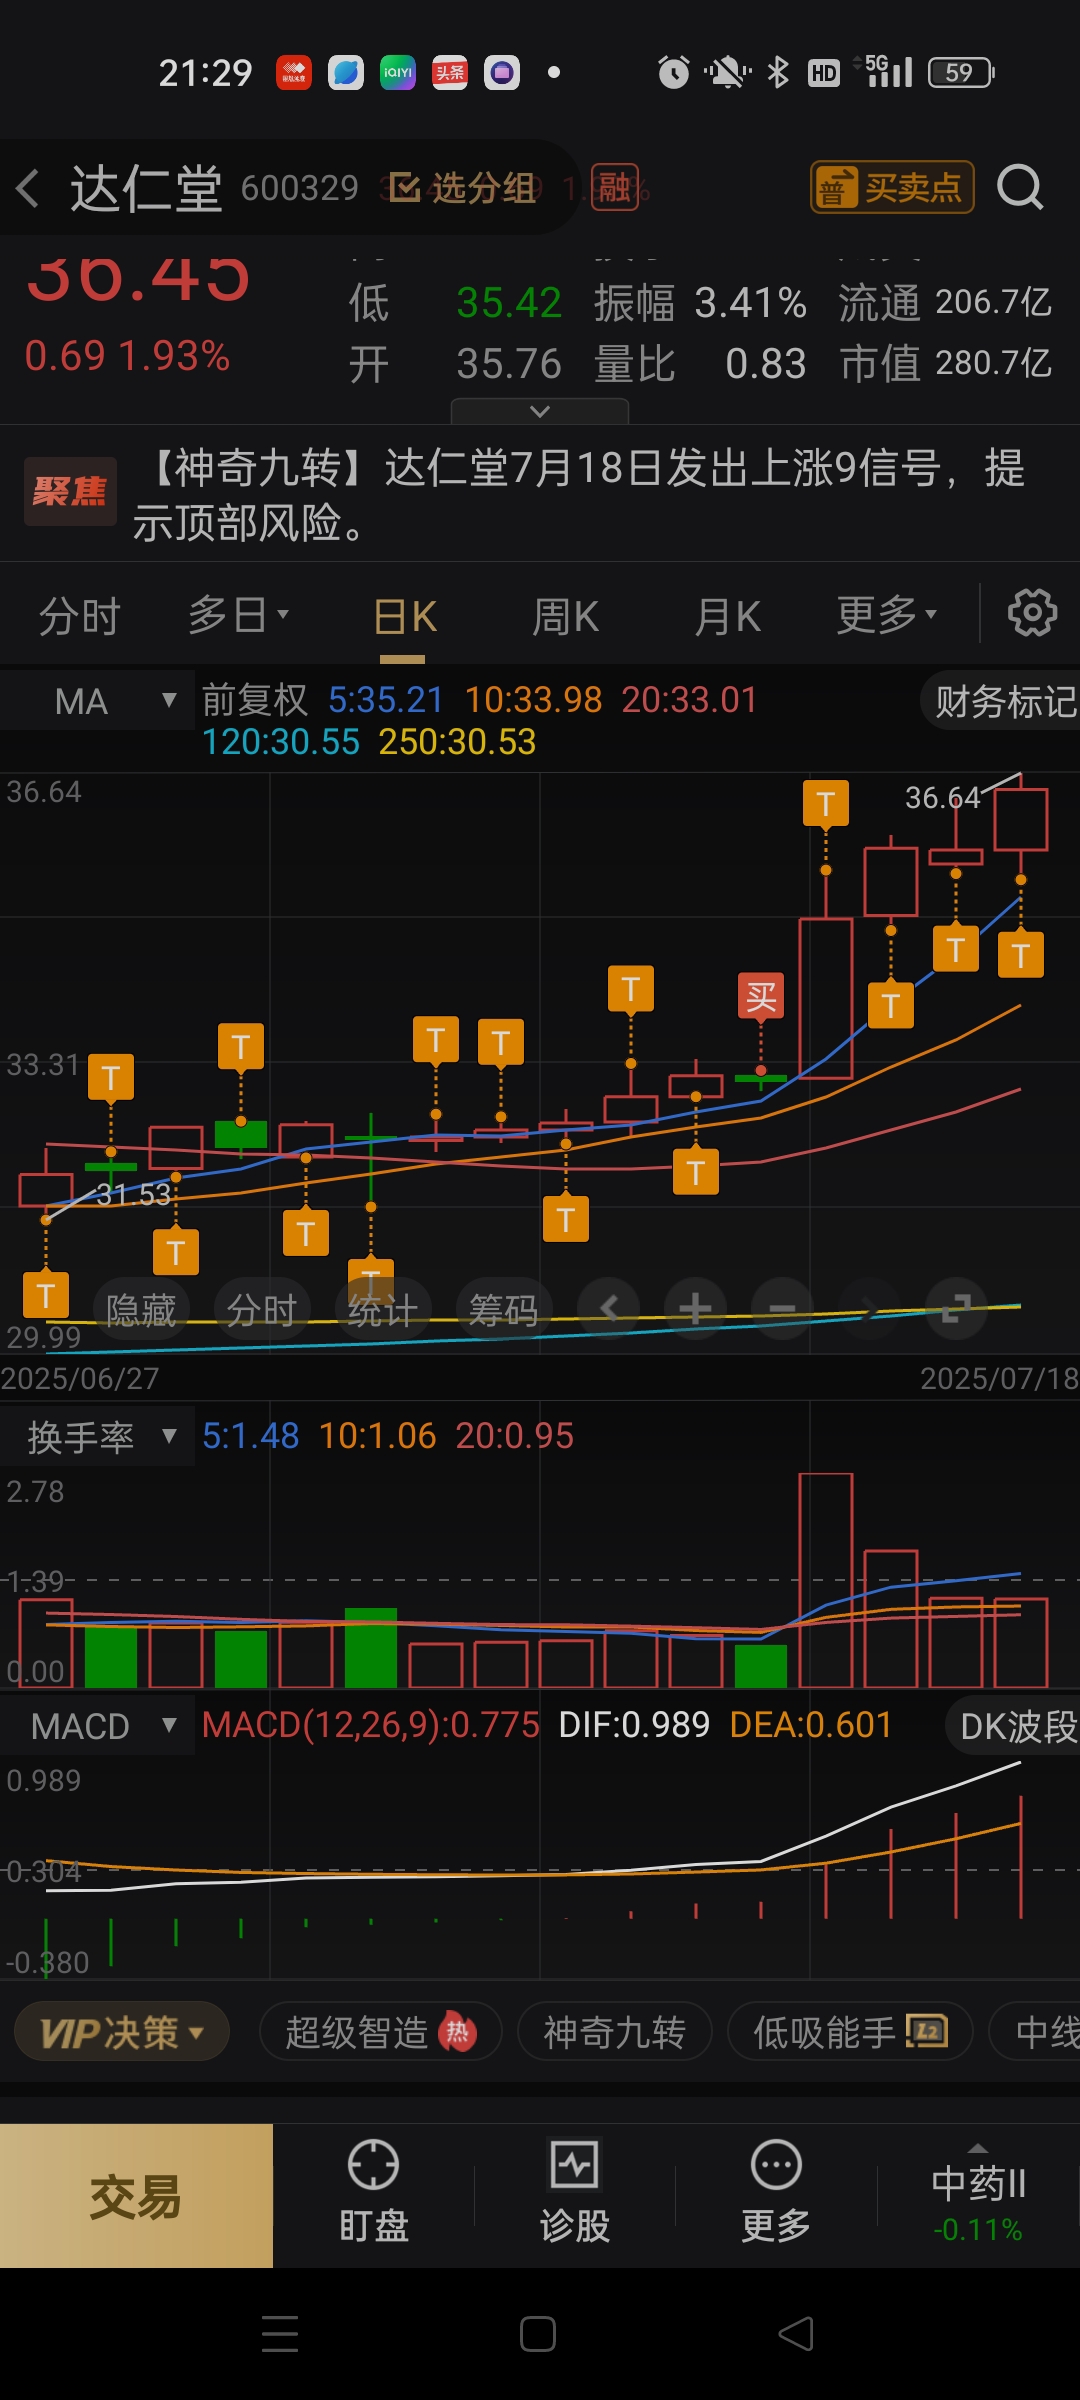This screenshot has width=1080, height=2400.
Task: Tap Android back navigation triangle
Action: point(796,2334)
